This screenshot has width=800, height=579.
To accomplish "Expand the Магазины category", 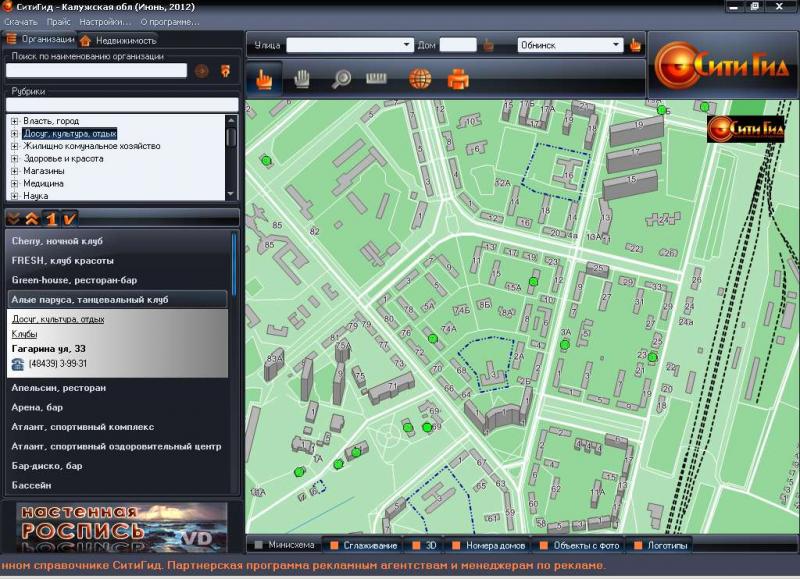I will [14, 171].
